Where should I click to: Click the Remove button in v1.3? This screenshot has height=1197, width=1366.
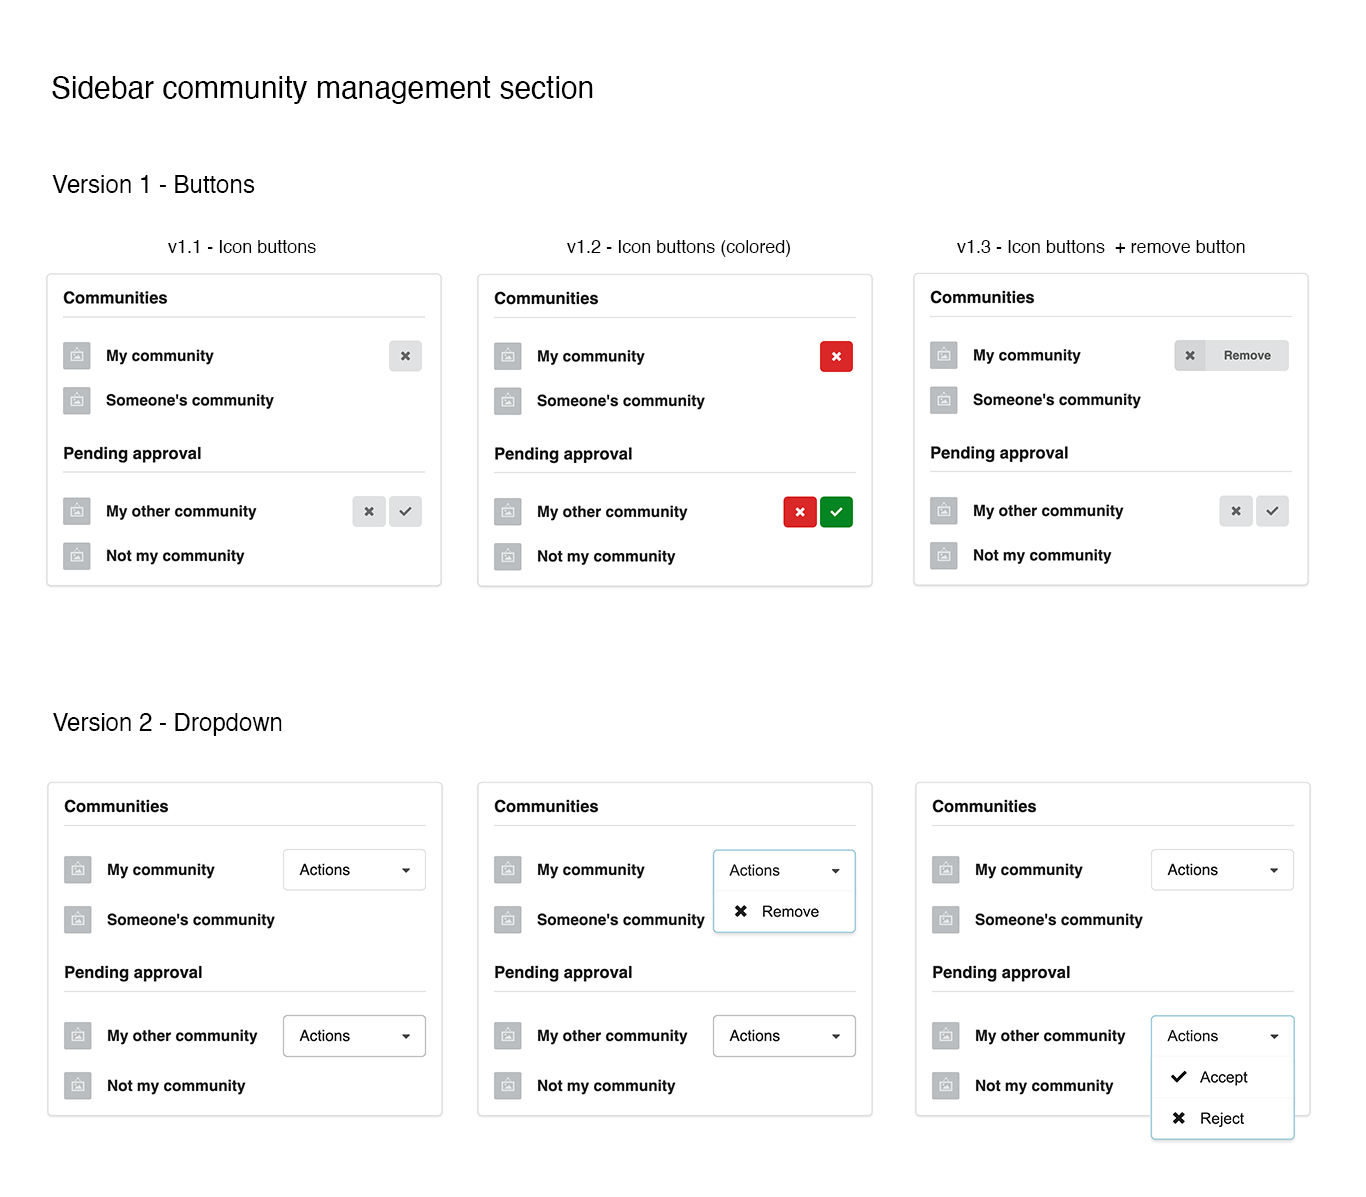(x=1246, y=355)
